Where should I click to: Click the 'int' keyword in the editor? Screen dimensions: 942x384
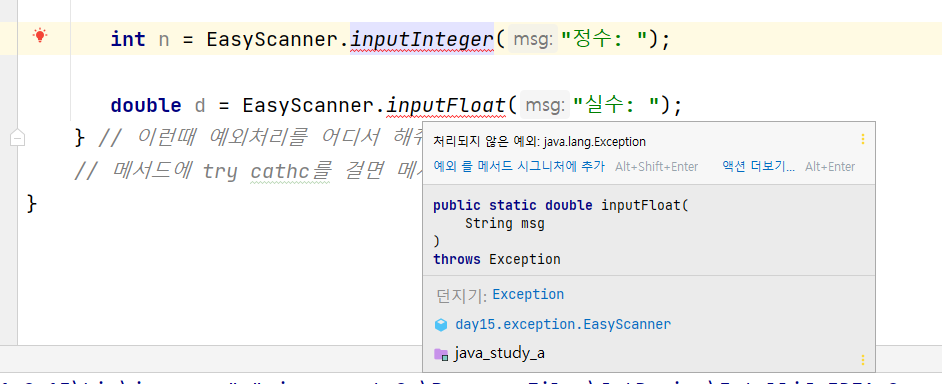[128, 40]
